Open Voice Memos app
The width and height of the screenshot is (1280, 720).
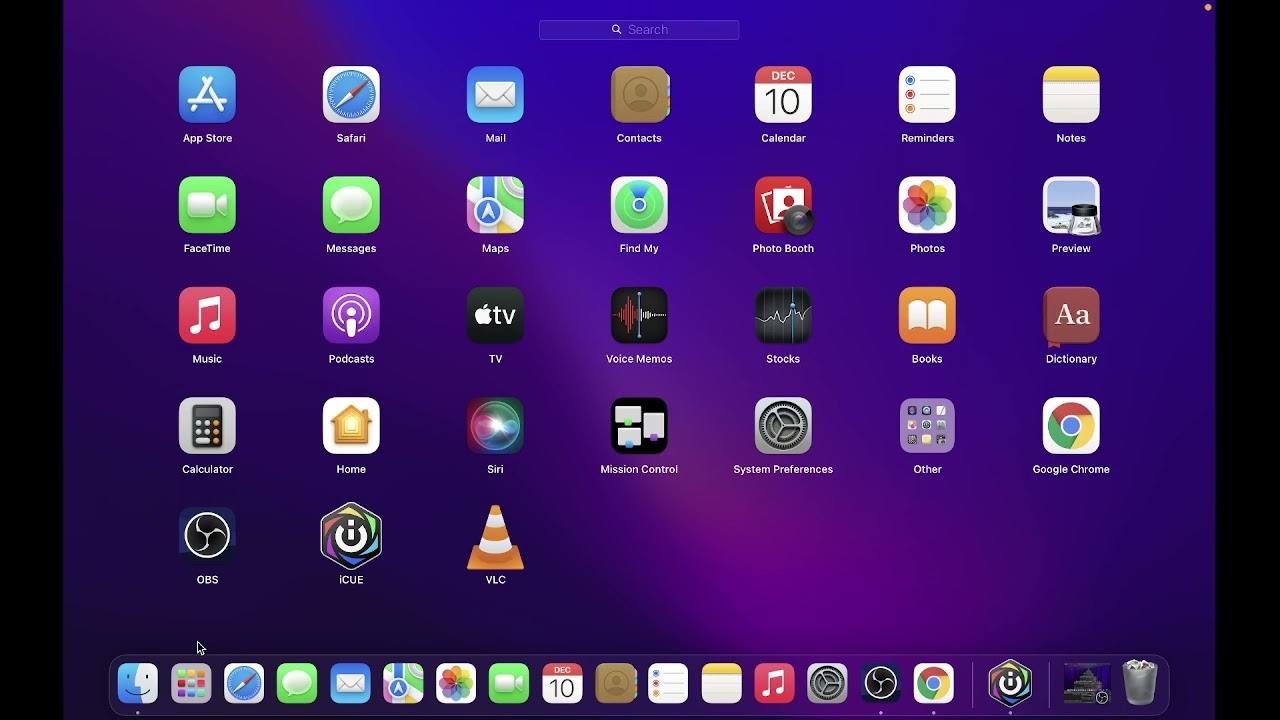pos(639,315)
